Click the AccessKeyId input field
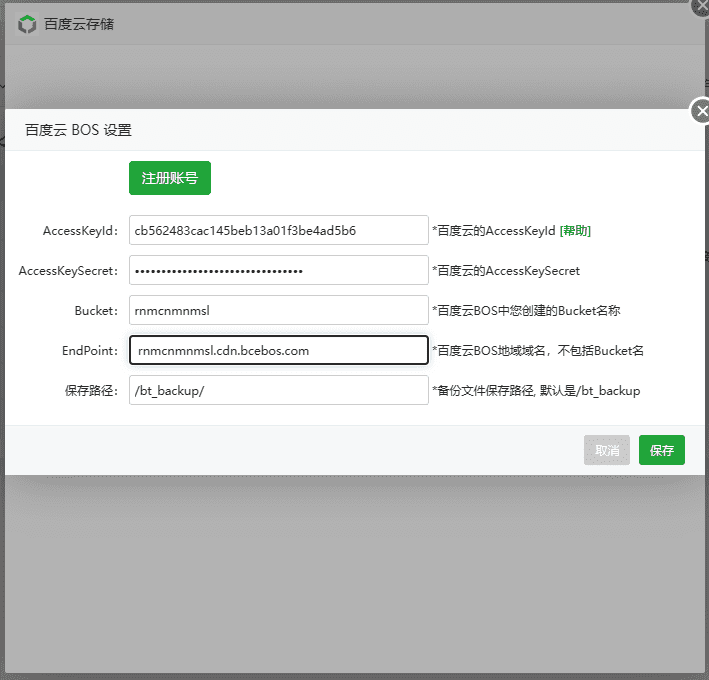Viewport: 709px width, 680px height. tap(279, 230)
